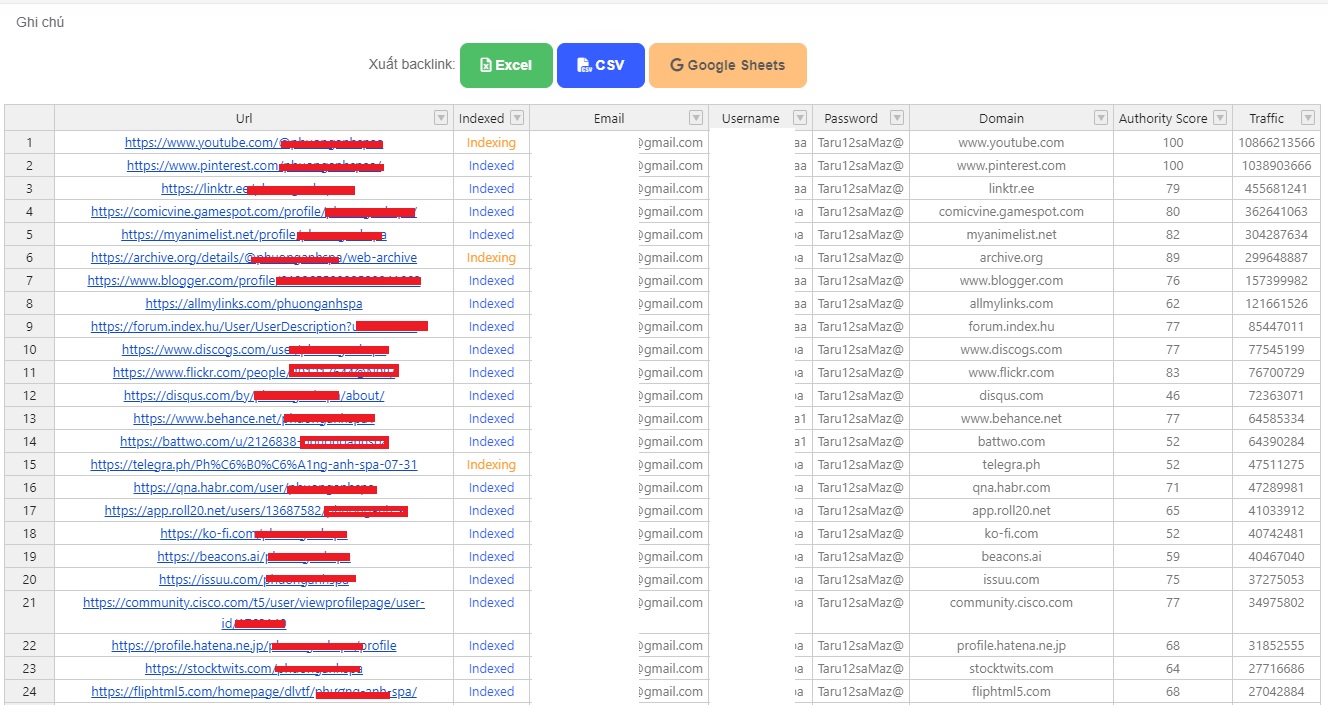Open the battwo.com user link
Viewport: 1328px width, 705px height.
[x=254, y=442]
